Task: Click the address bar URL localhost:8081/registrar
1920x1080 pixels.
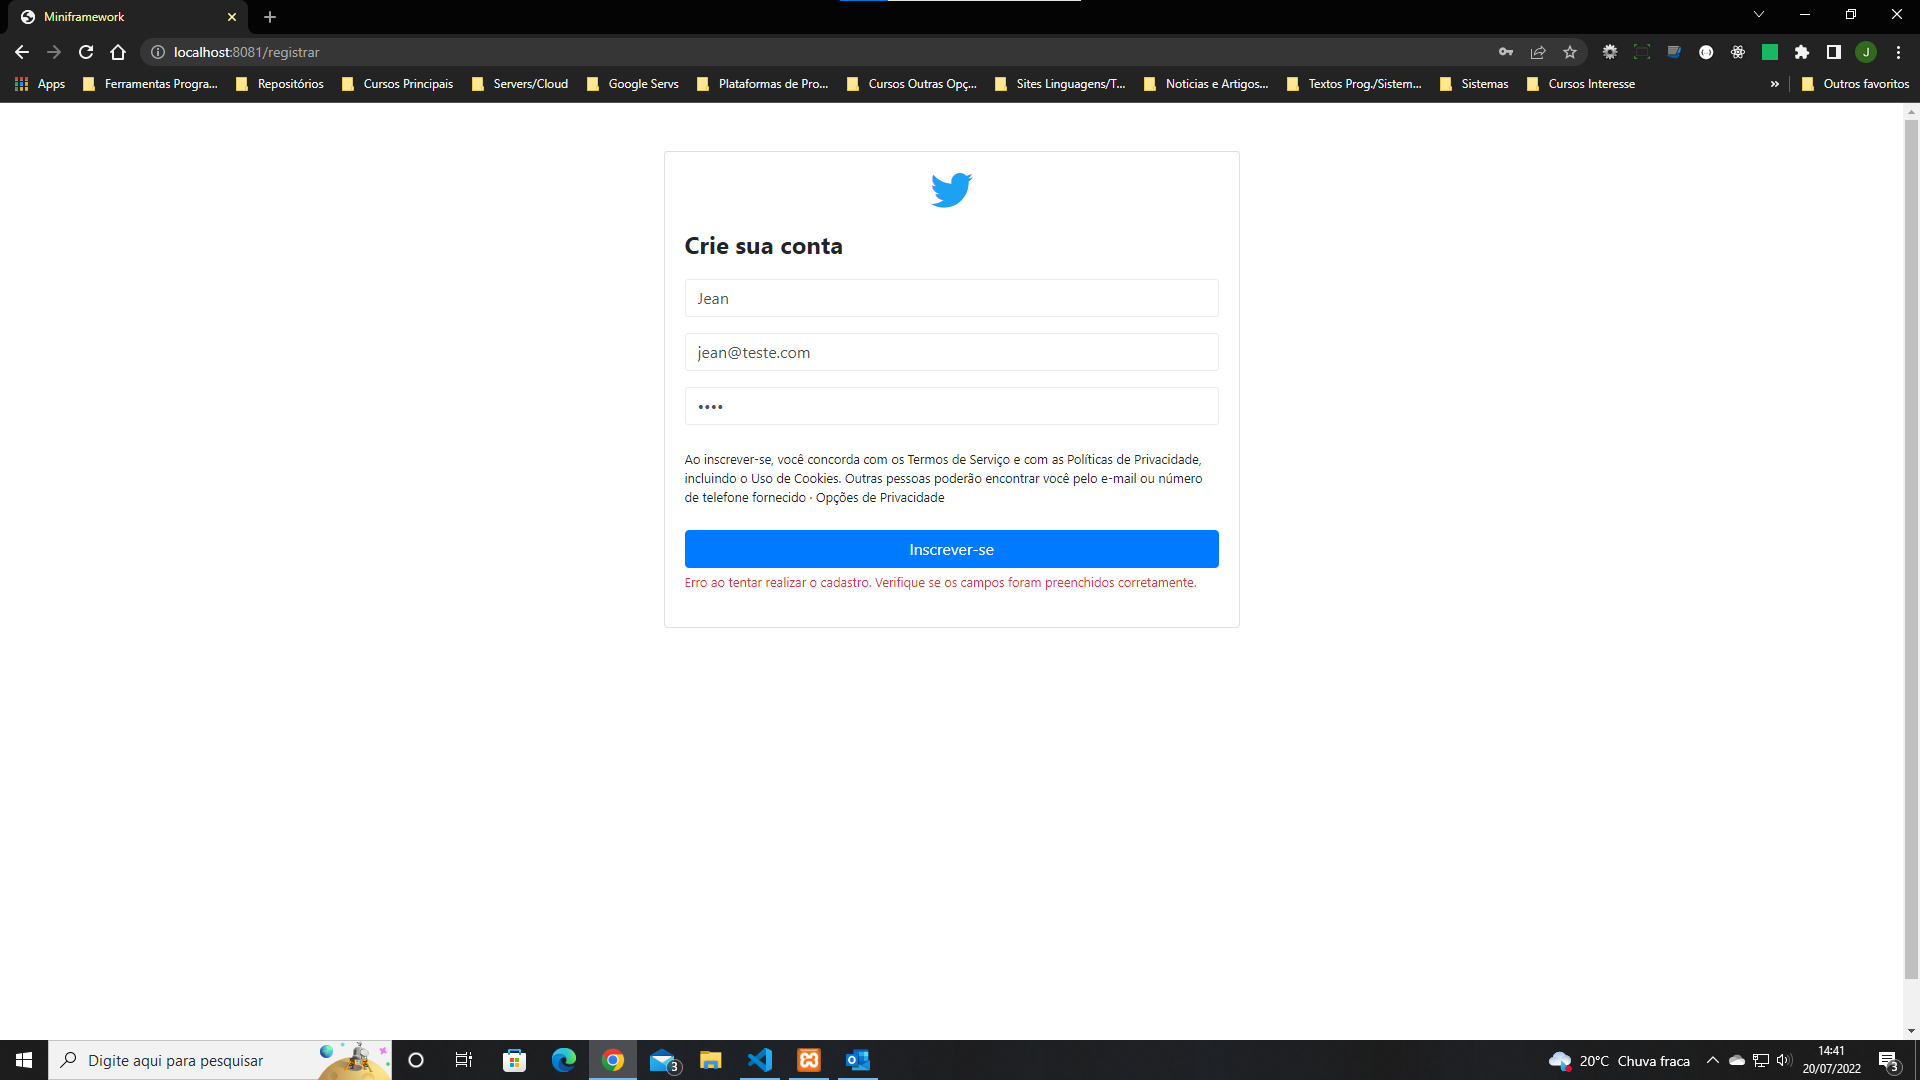Action: point(247,52)
